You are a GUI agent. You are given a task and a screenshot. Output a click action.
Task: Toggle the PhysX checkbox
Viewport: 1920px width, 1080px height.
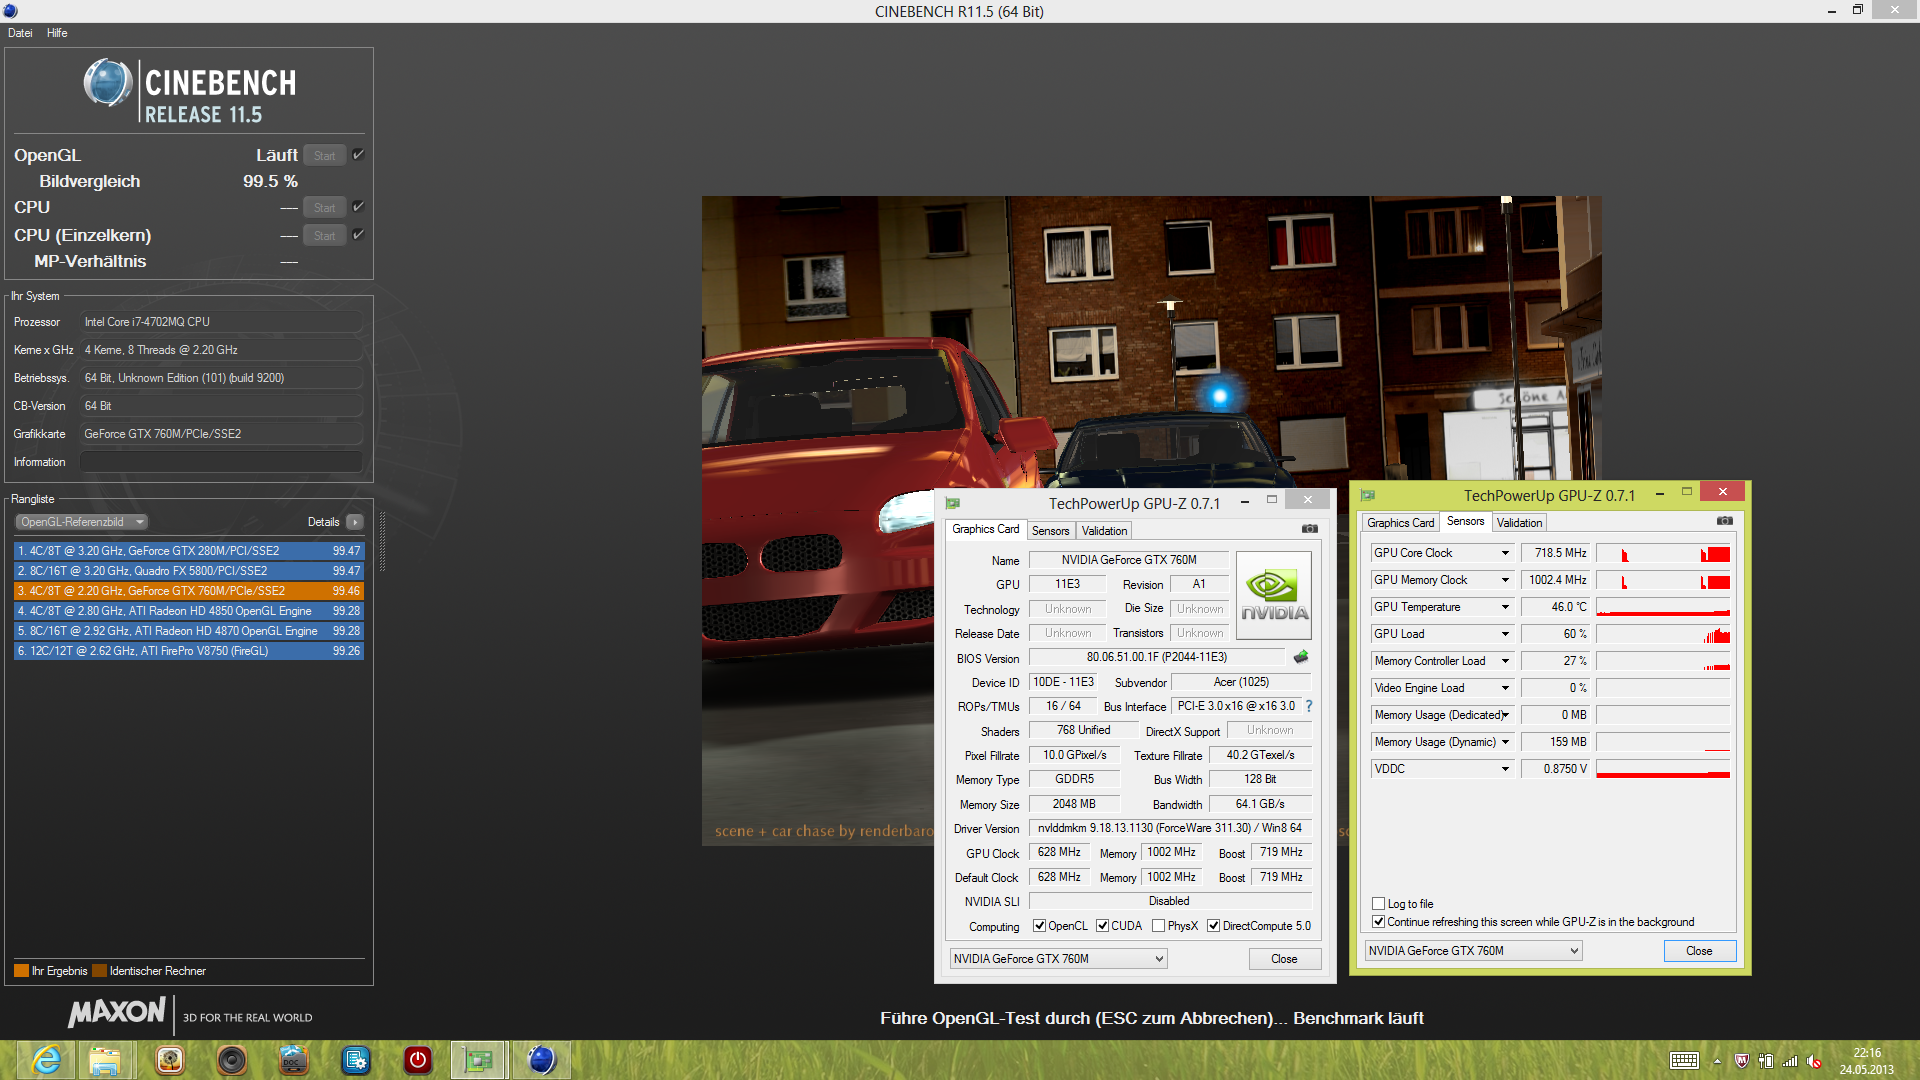(x=1158, y=926)
